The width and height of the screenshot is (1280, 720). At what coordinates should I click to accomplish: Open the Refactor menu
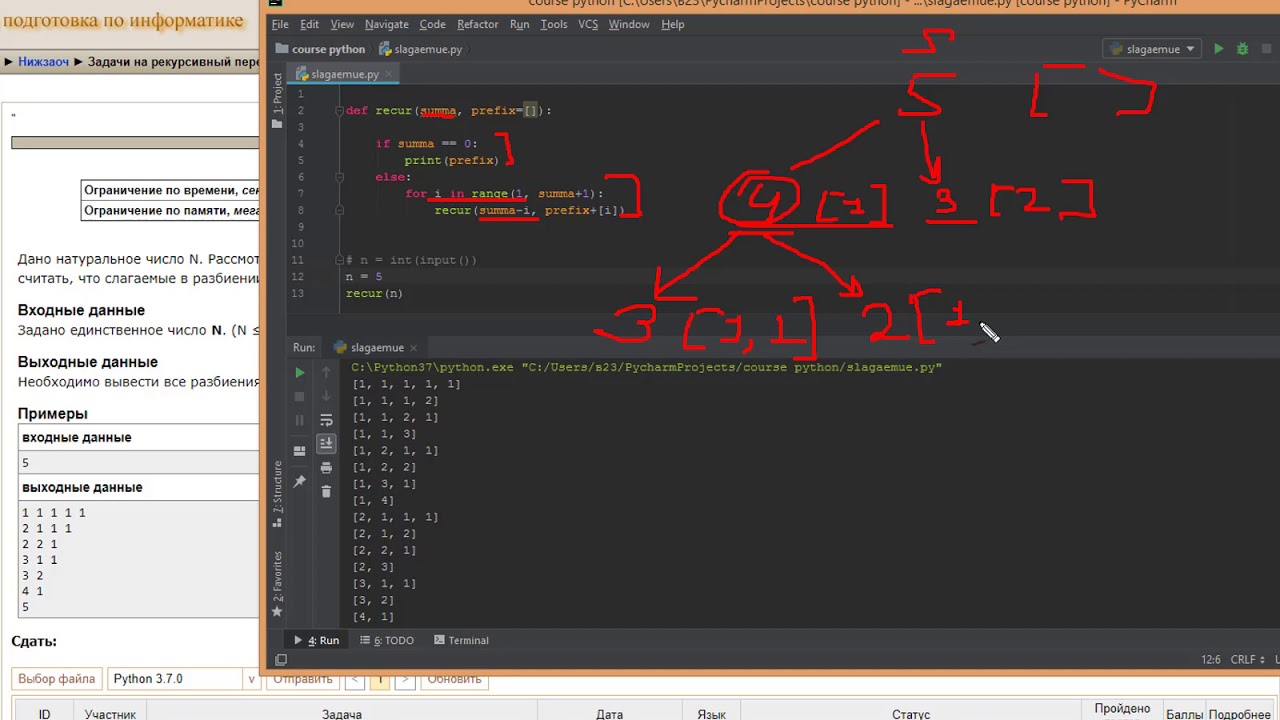click(478, 24)
